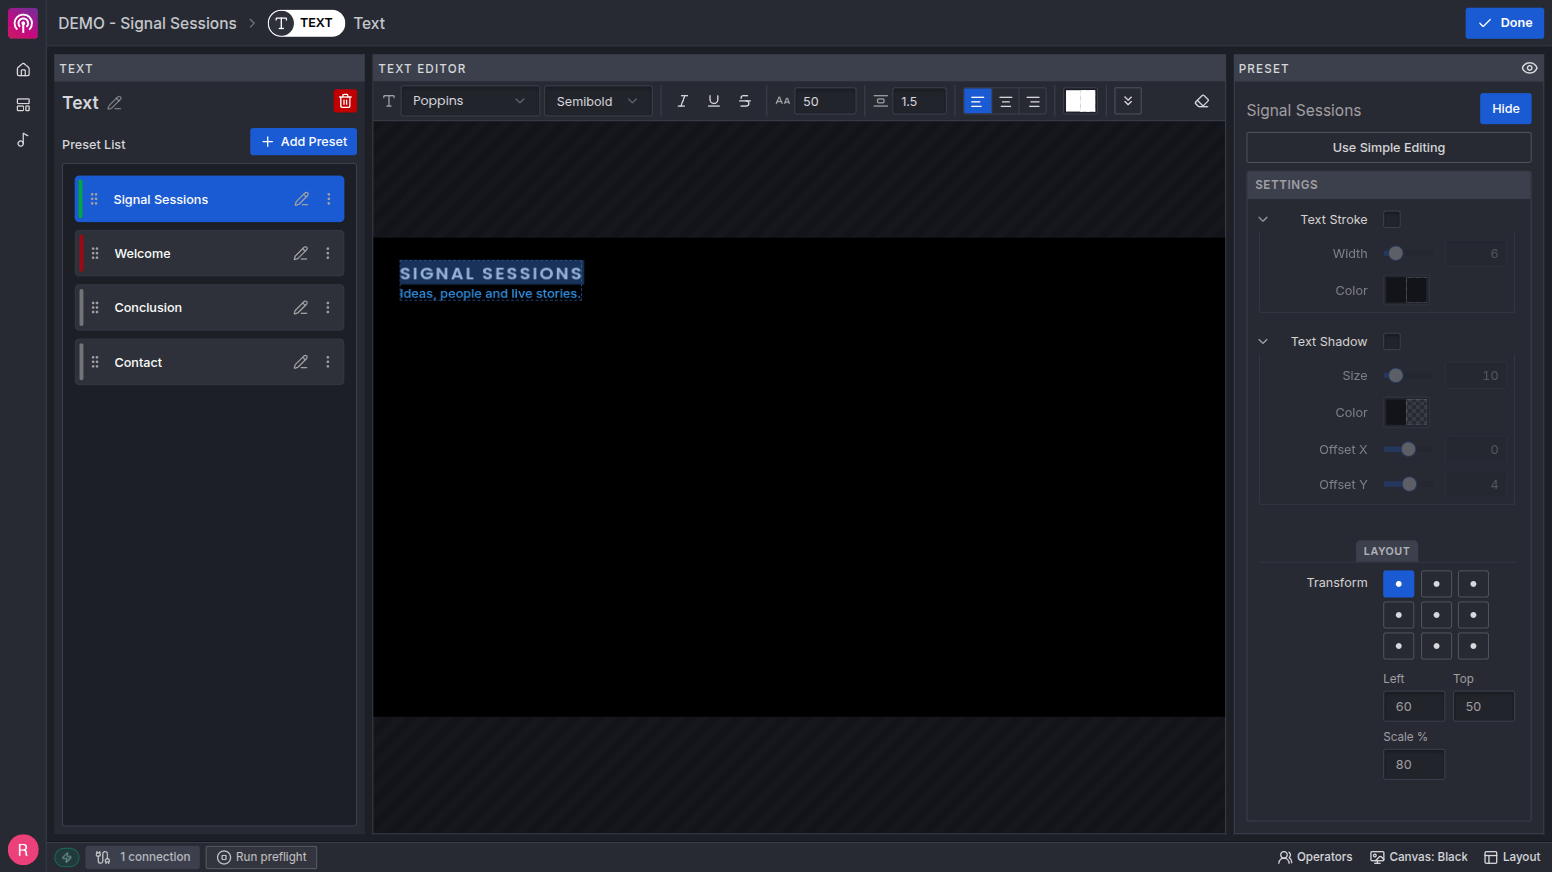Select the Conclusion preset
The width and height of the screenshot is (1552, 872).
[210, 308]
